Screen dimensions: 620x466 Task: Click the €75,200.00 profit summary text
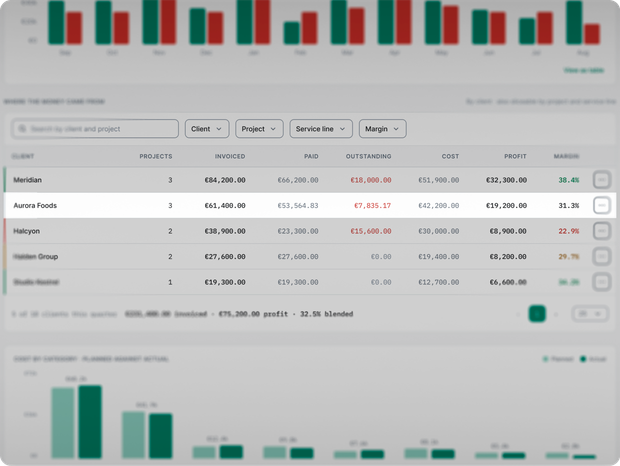253,314
